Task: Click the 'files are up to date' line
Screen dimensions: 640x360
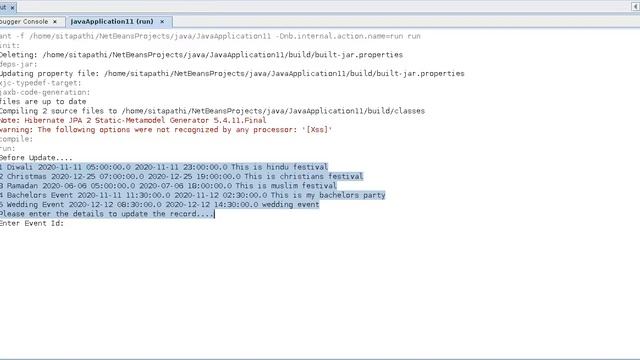Action: 43,101
